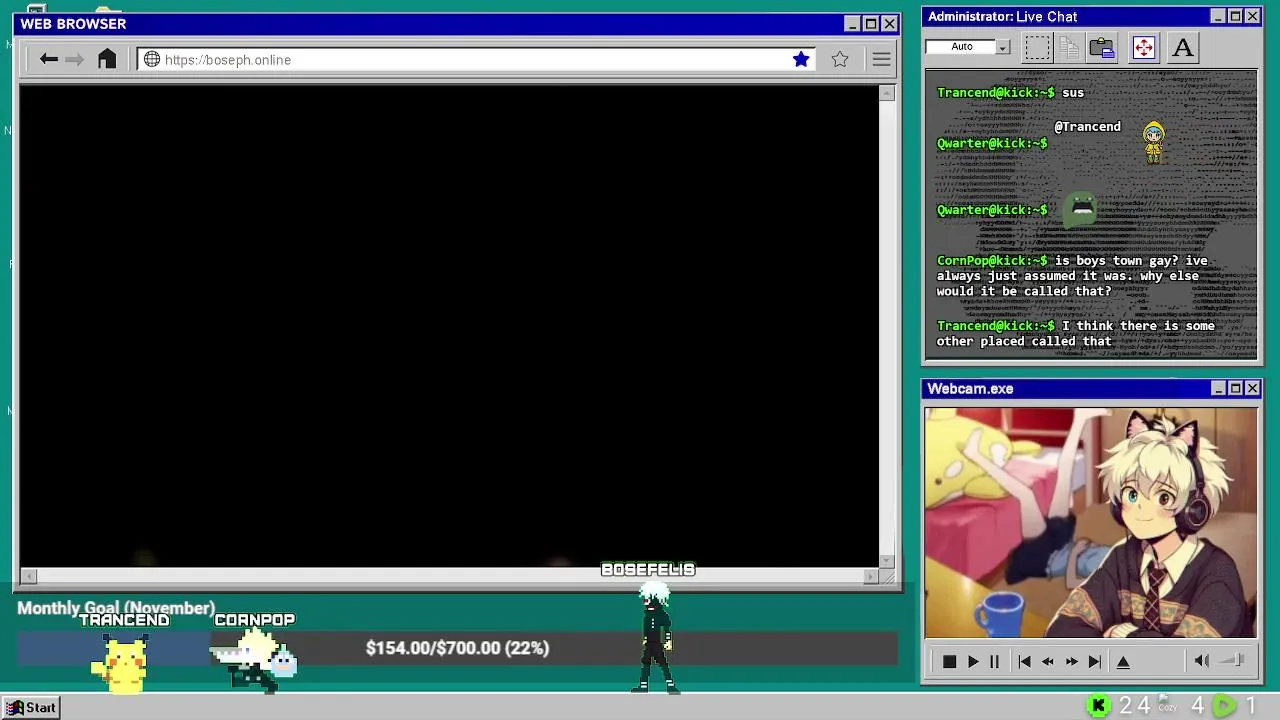The width and height of the screenshot is (1280, 720).
Task: Minimize the Live Chat window
Action: click(x=1217, y=16)
